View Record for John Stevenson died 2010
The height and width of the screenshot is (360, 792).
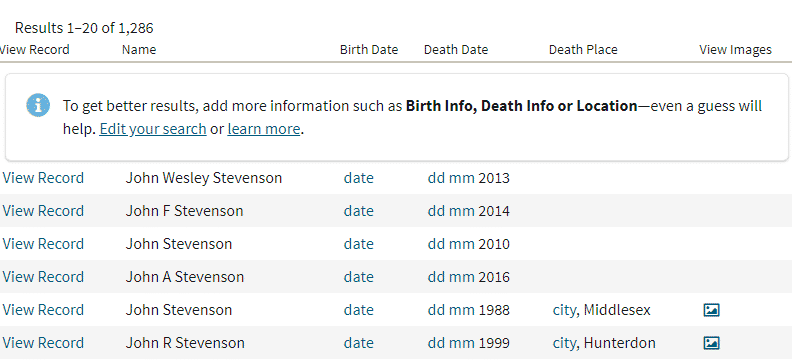[42, 244]
